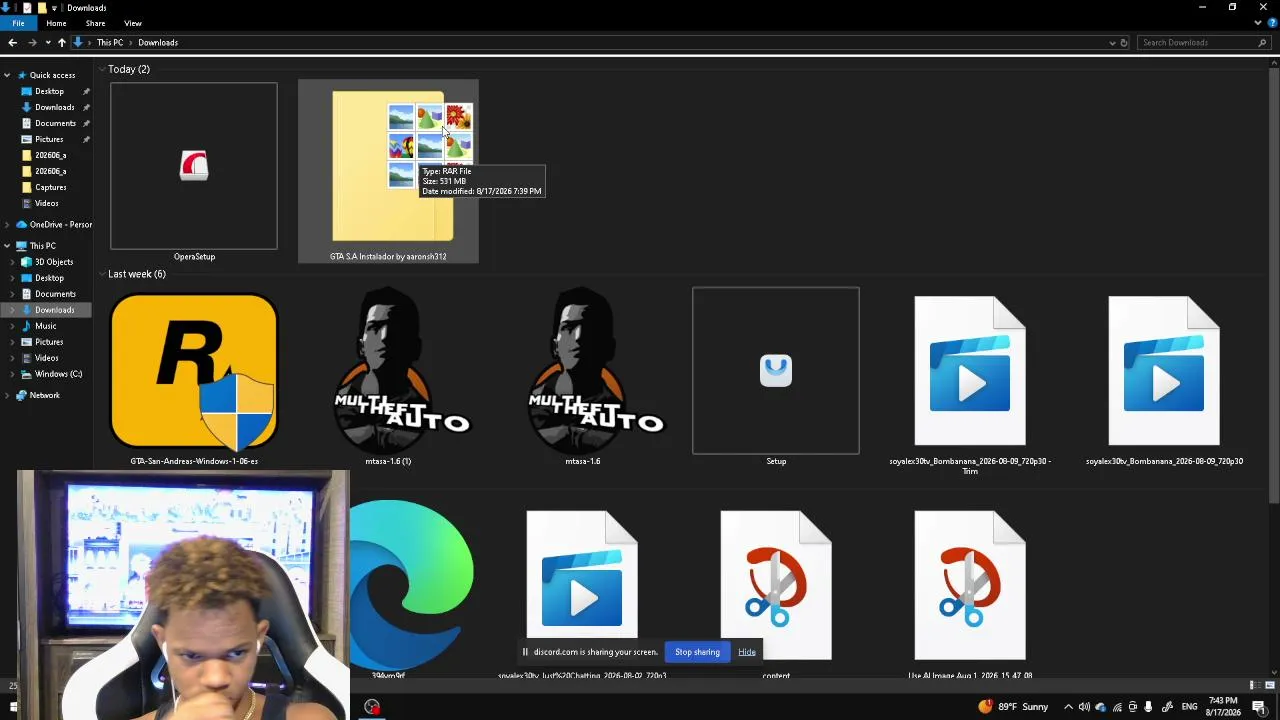Open the Share ribbon tab
Image resolution: width=1280 pixels, height=720 pixels.
click(95, 23)
